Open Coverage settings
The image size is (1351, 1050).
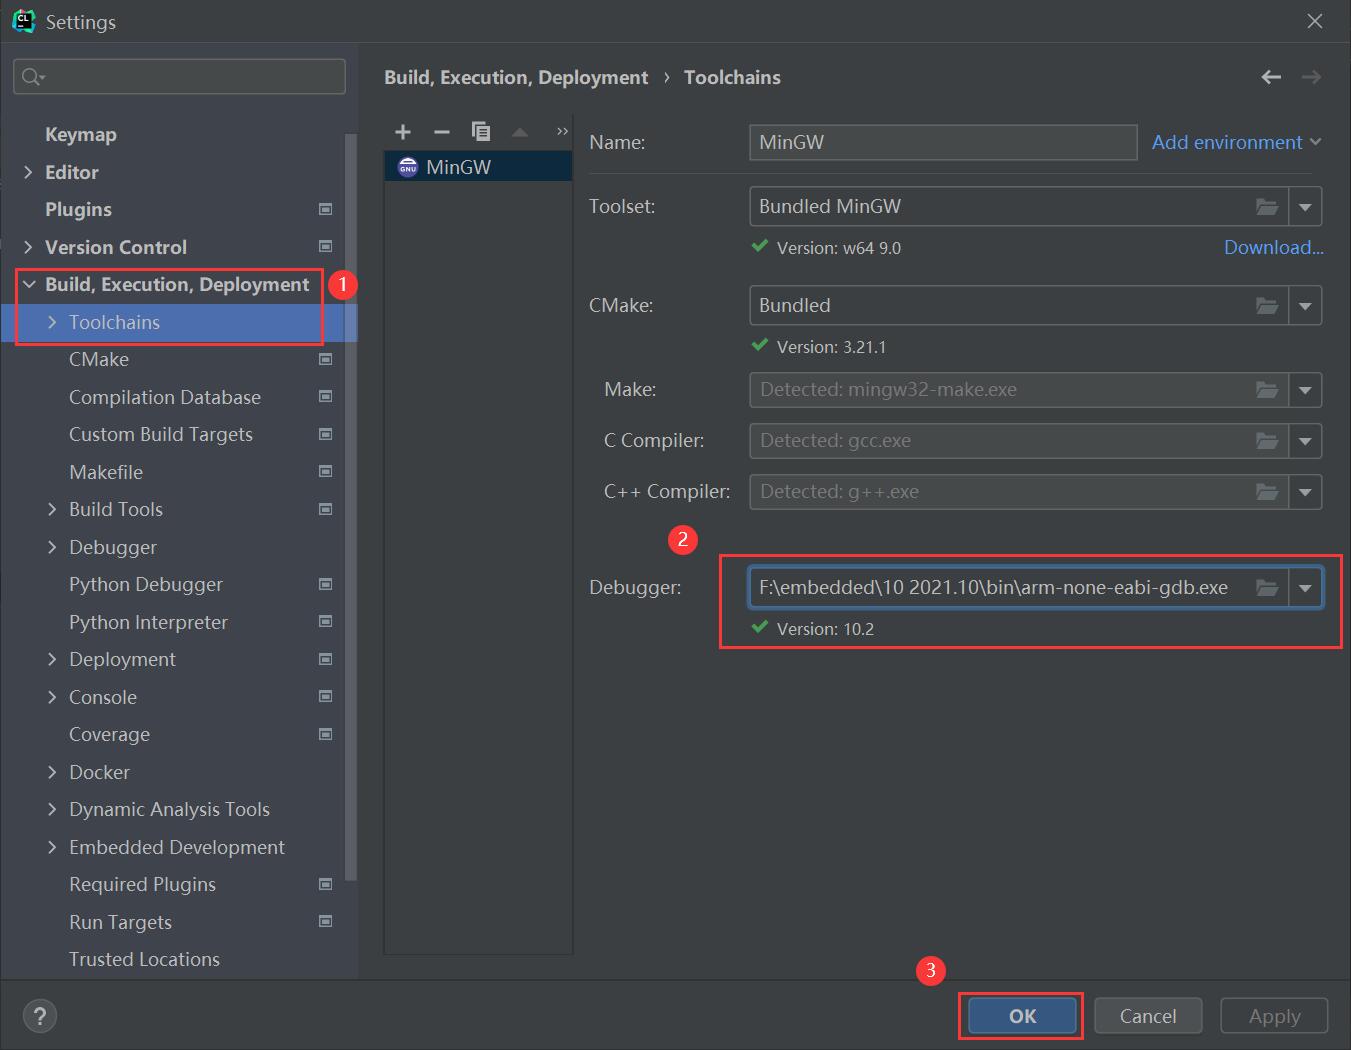point(109,734)
